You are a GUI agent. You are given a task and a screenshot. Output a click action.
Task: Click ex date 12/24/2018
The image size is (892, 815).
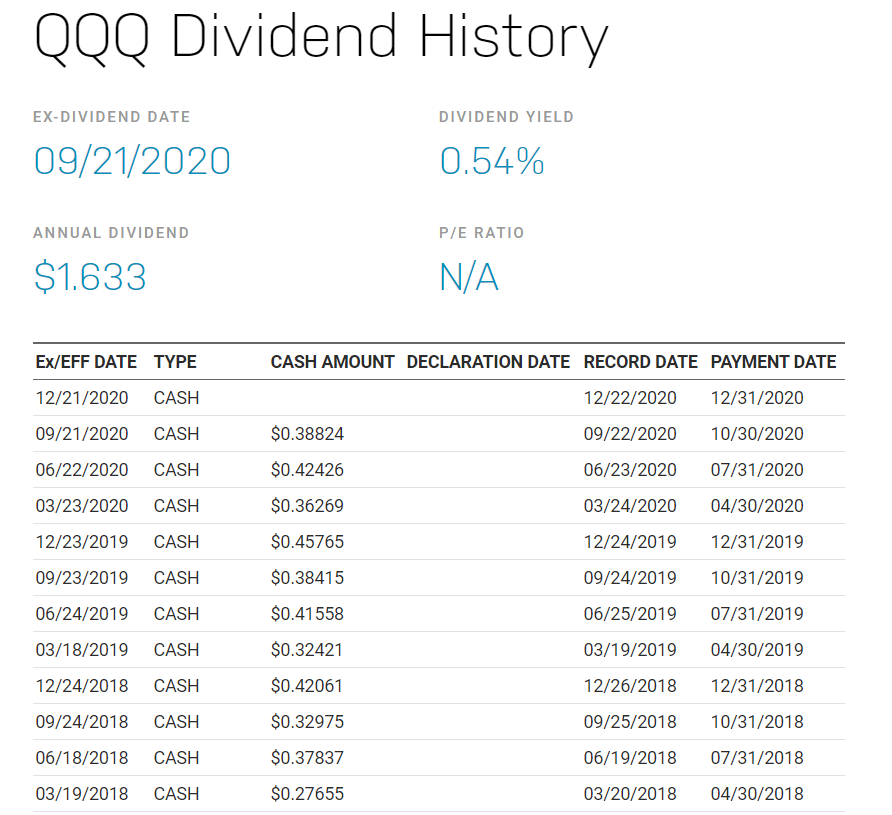coord(82,685)
